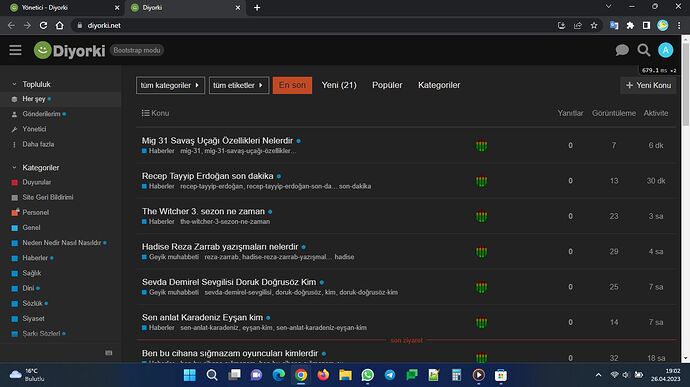690x387 pixels.
Task: Click poster avatar on Sevda Demirel topic row
Action: tap(481, 287)
